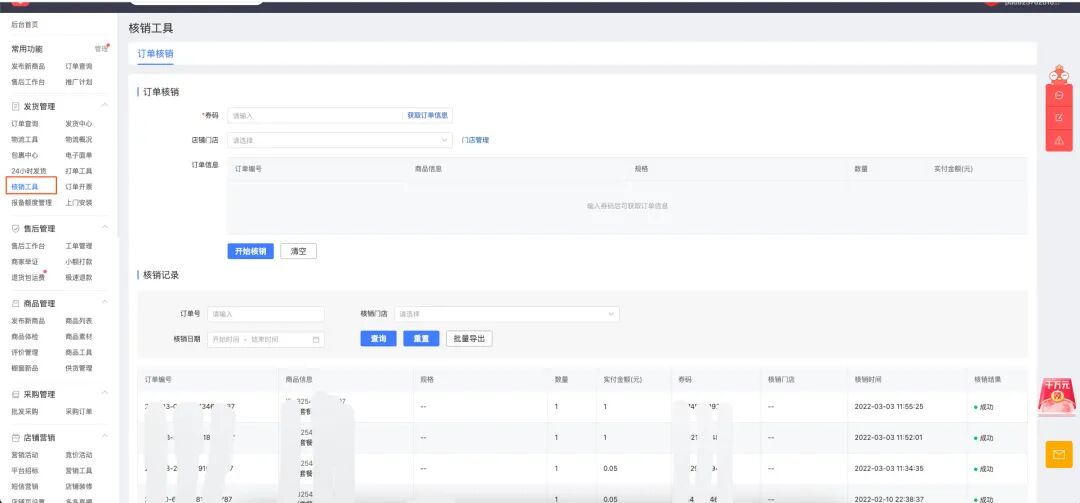Screen dimensions: 1080x503
Task: Click the 券码 input field
Action: [315, 116]
